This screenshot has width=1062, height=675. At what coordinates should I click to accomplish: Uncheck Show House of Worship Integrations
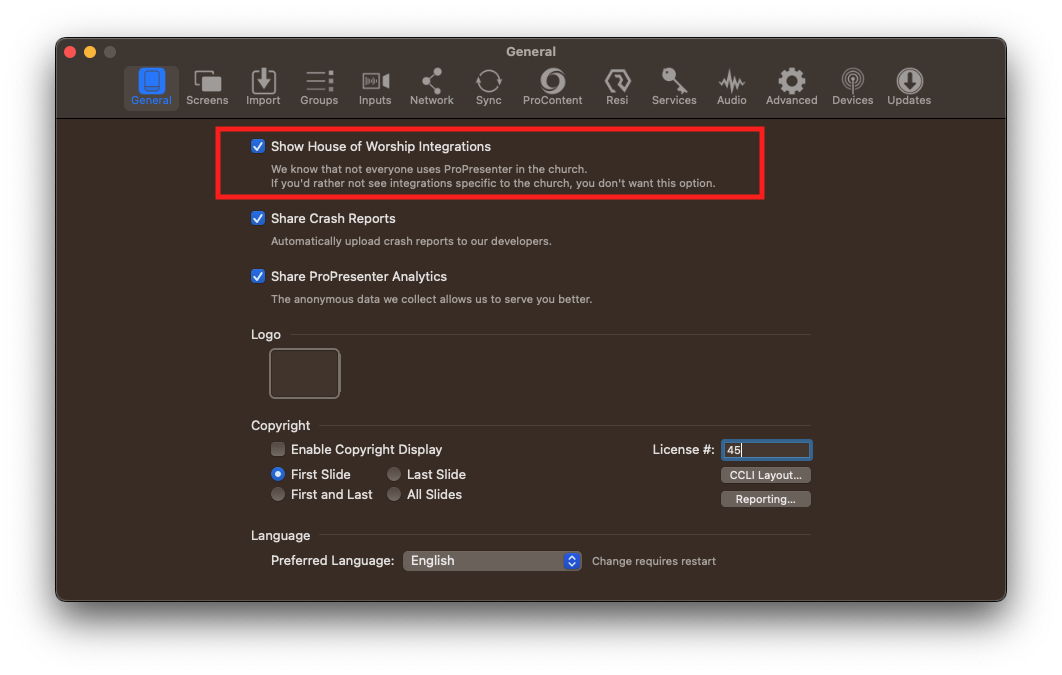258,146
